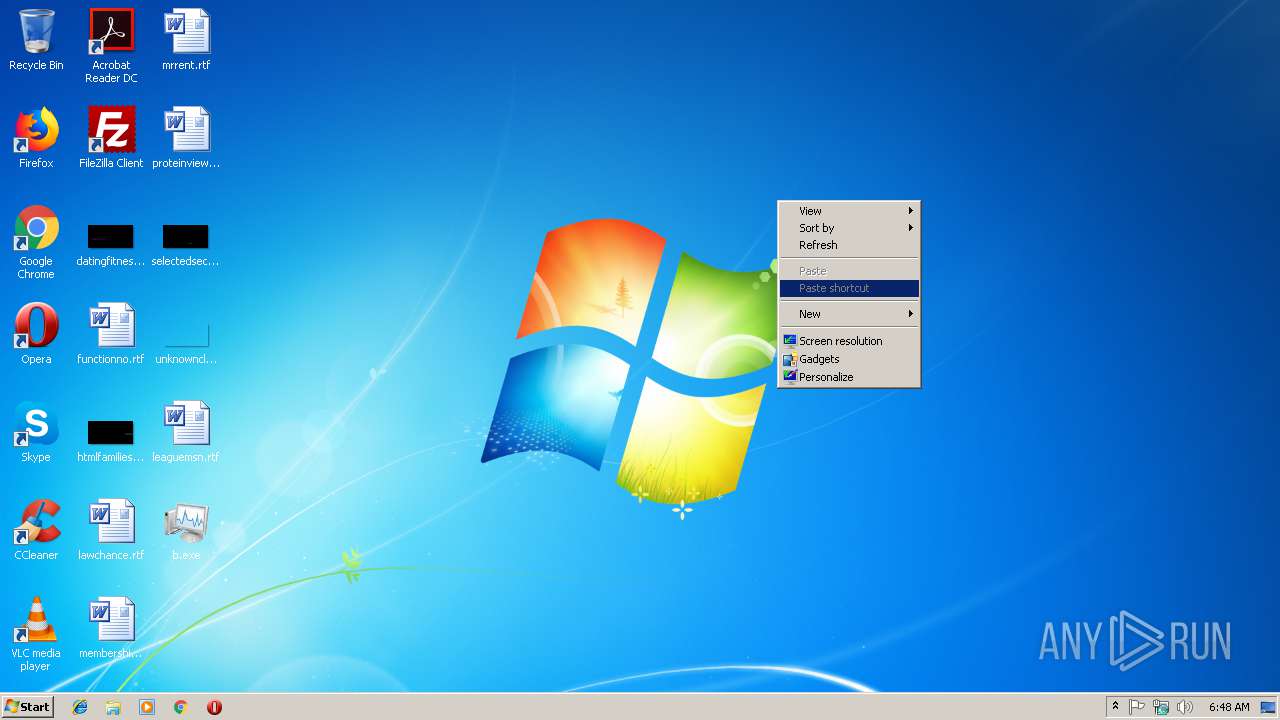Open the network status tray icon
This screenshot has height=720, width=1280.
coord(1161,707)
